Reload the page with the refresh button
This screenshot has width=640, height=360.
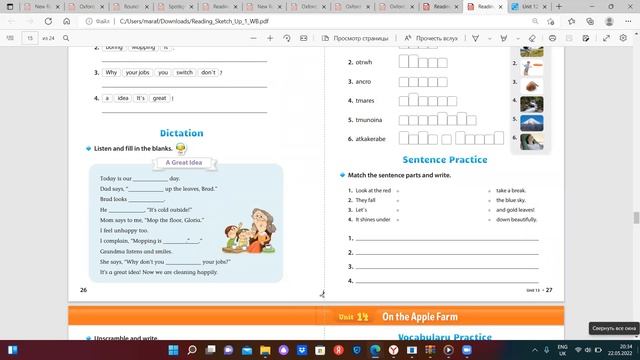(48, 21)
